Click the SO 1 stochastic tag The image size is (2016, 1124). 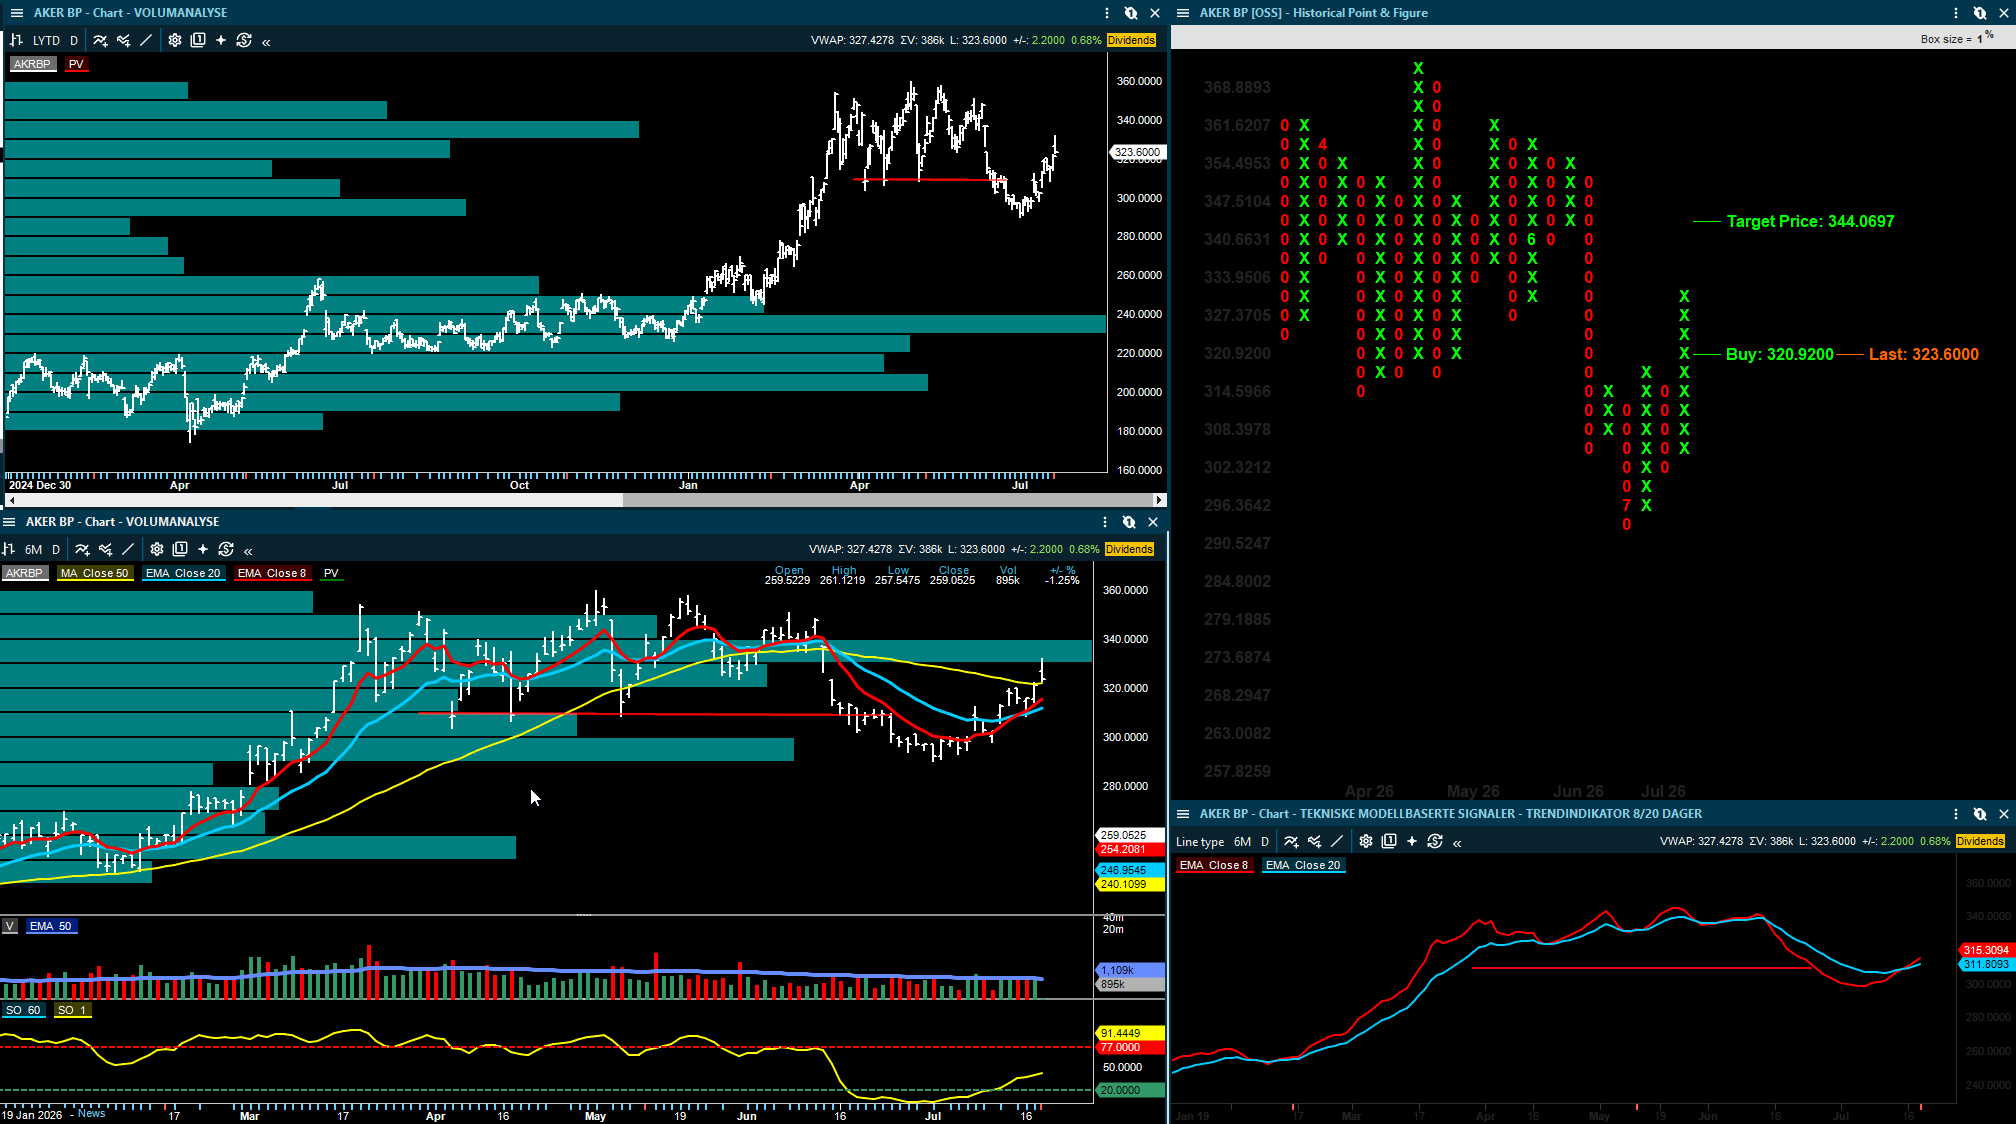pyautogui.click(x=72, y=1010)
